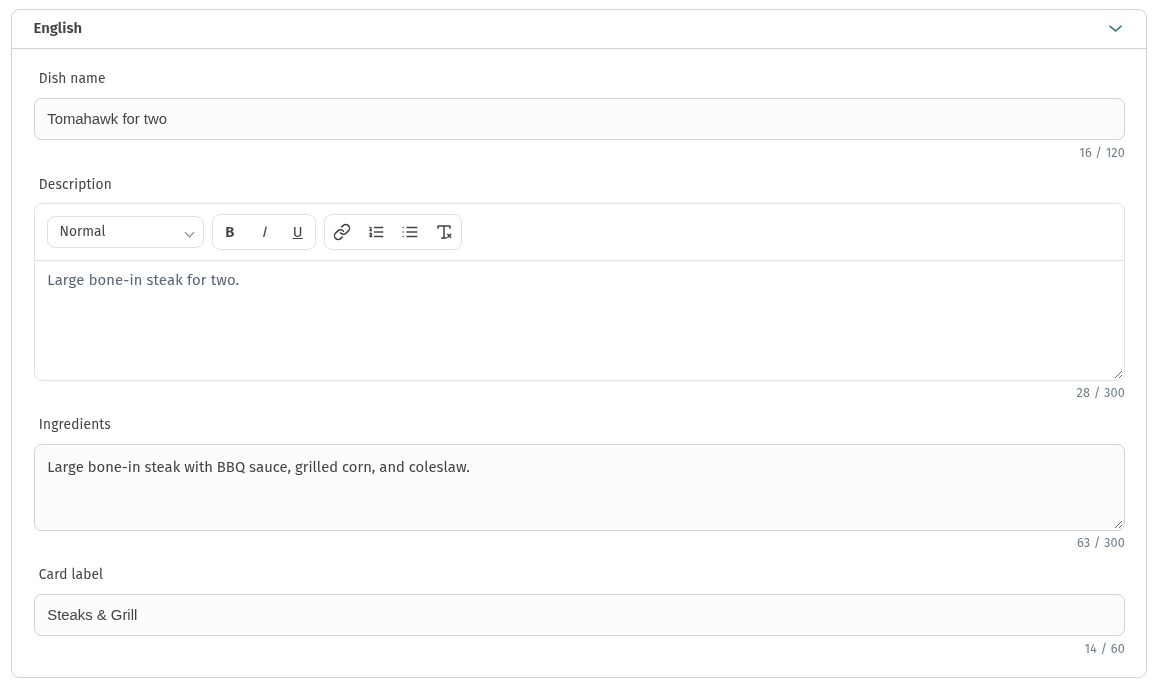Click the 63 / 300 character counter

1100,543
